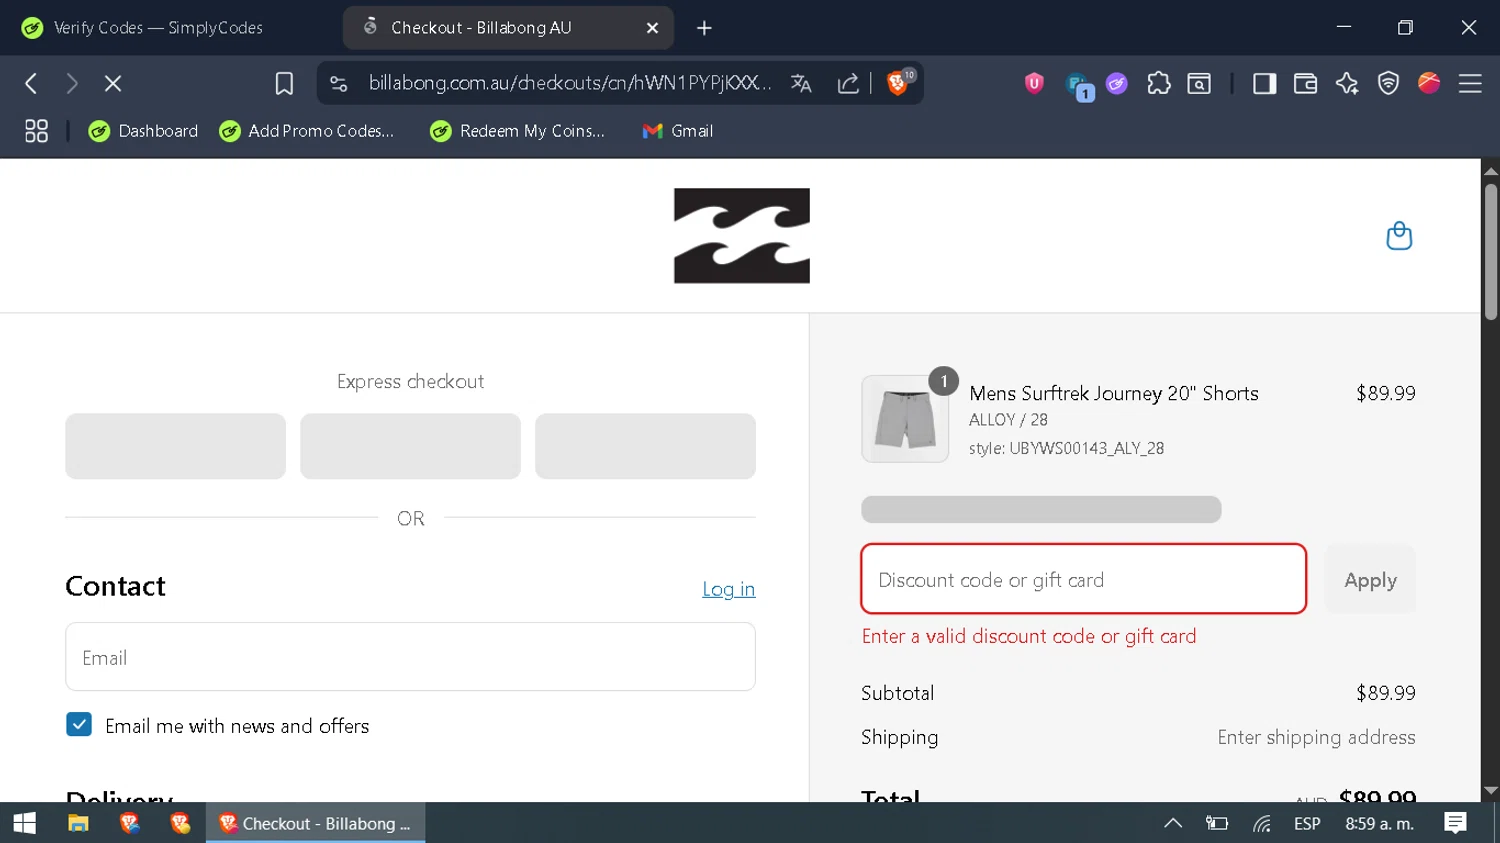
Task: Select the Checkout - Billabong taskbar window
Action: click(x=316, y=823)
